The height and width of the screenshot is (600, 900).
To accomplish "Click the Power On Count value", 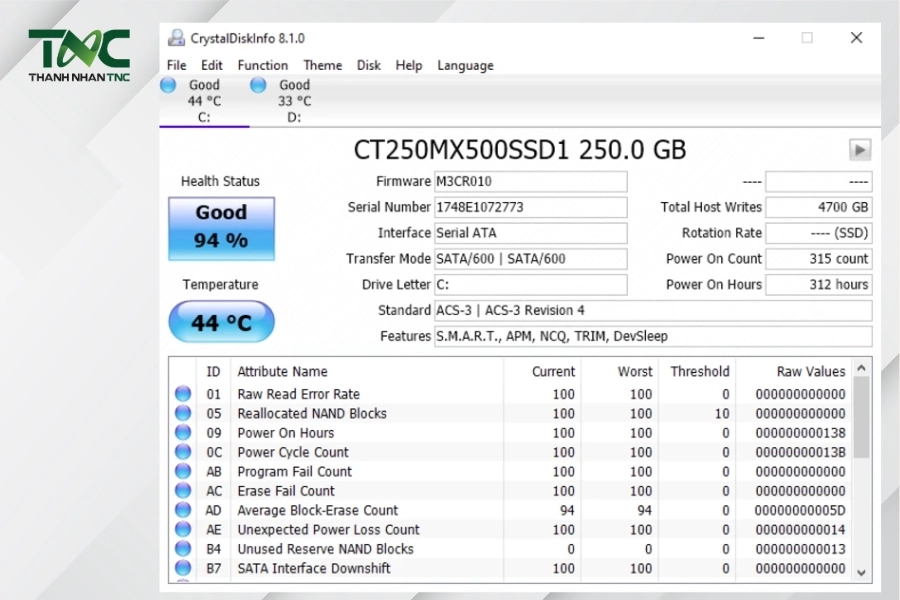I will tap(819, 259).
